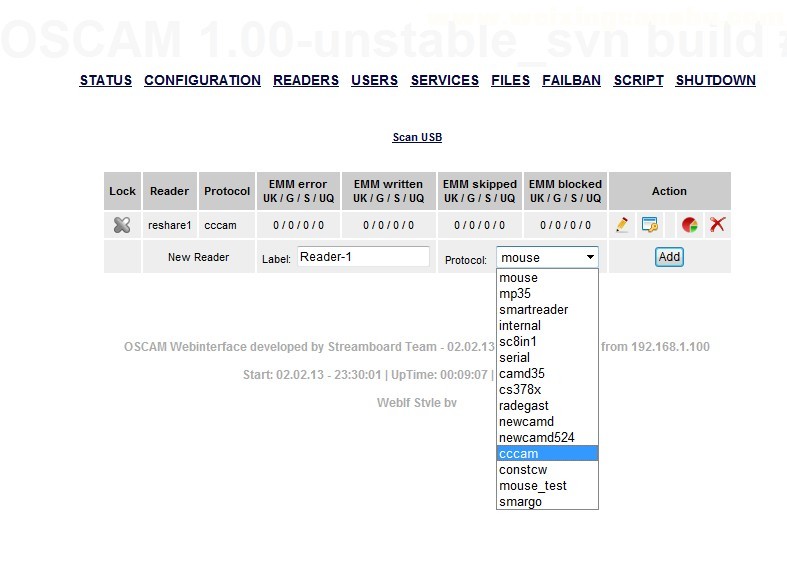Select mp35 protocol option
Screen dimensions: 787x573
[x=547, y=294]
